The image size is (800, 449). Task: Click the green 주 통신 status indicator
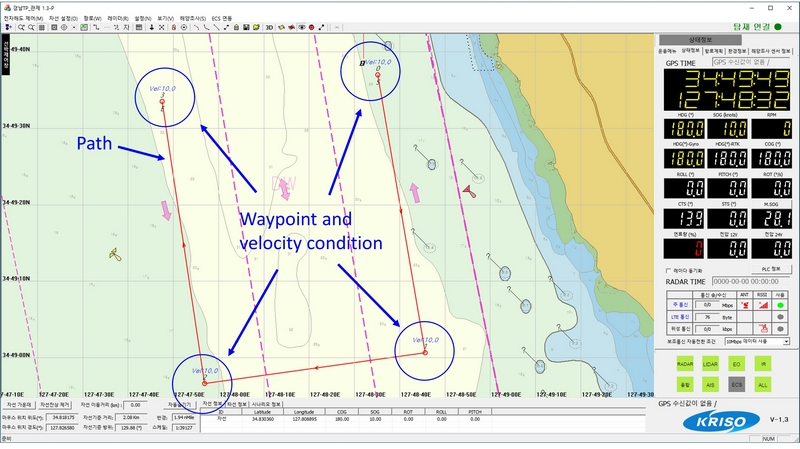780,305
